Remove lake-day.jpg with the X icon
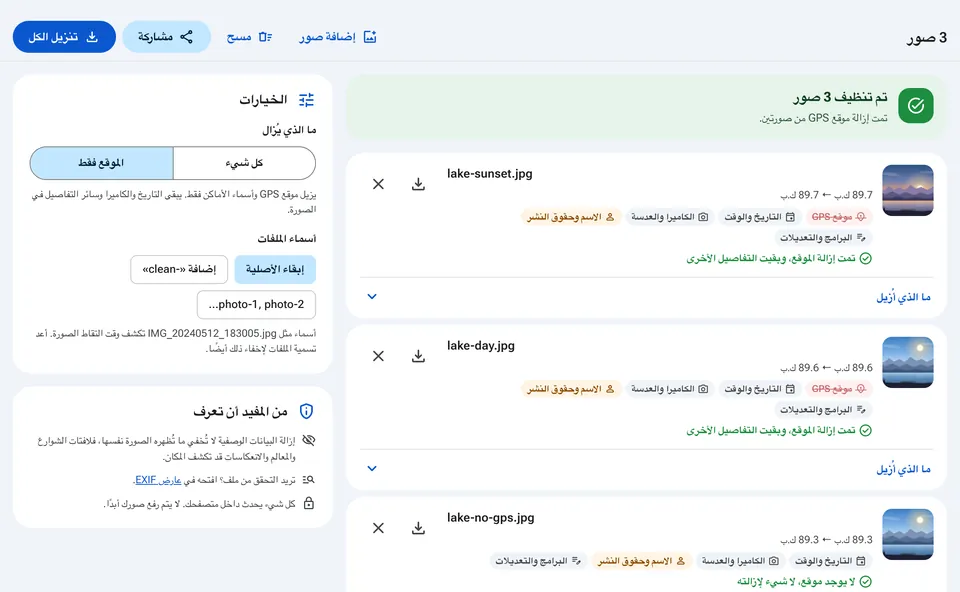This screenshot has width=960, height=592. tap(378, 356)
